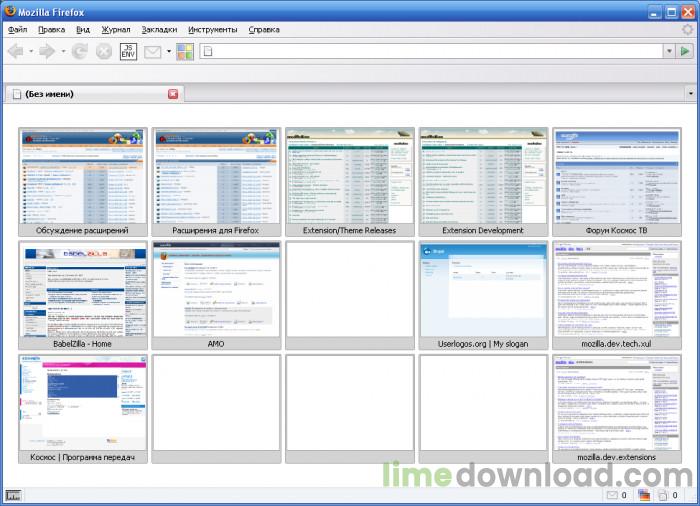
Task: Expand the mail icon dropdown arrow
Action: 168,51
